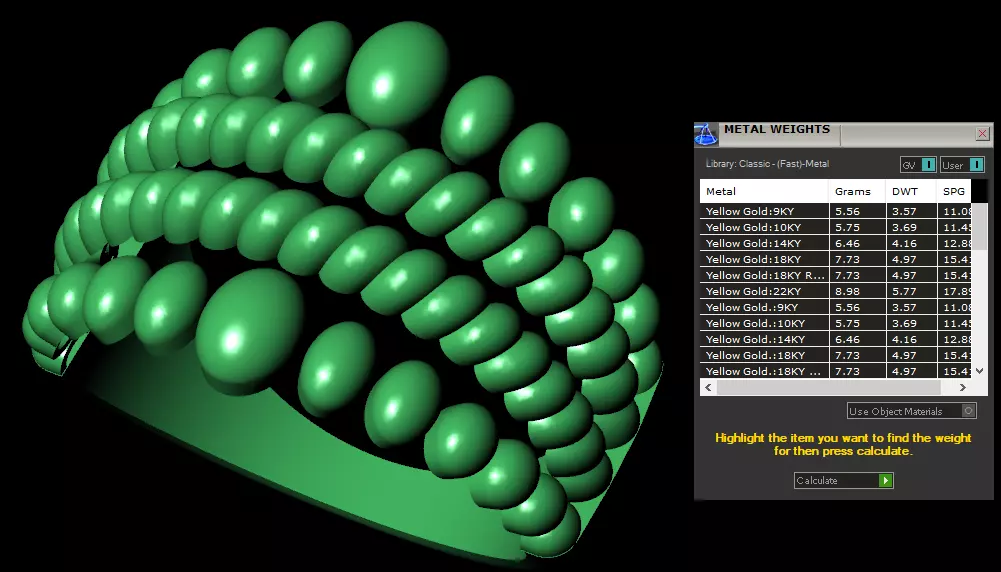
Task: Select the Yellow Gold.:9KY row
Action: 835,307
